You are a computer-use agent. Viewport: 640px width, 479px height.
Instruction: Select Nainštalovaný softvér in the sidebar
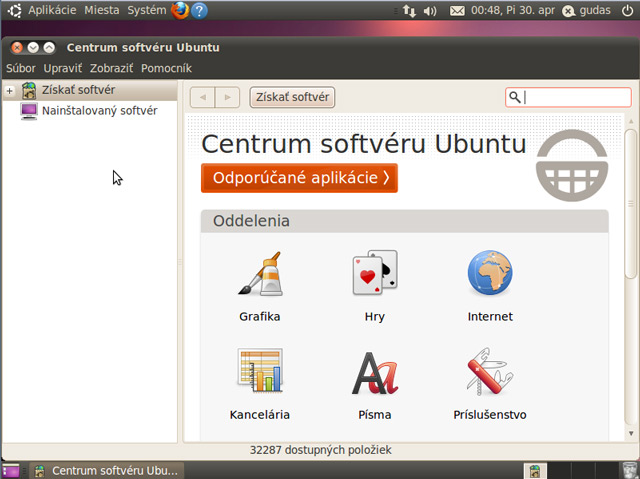(90, 111)
